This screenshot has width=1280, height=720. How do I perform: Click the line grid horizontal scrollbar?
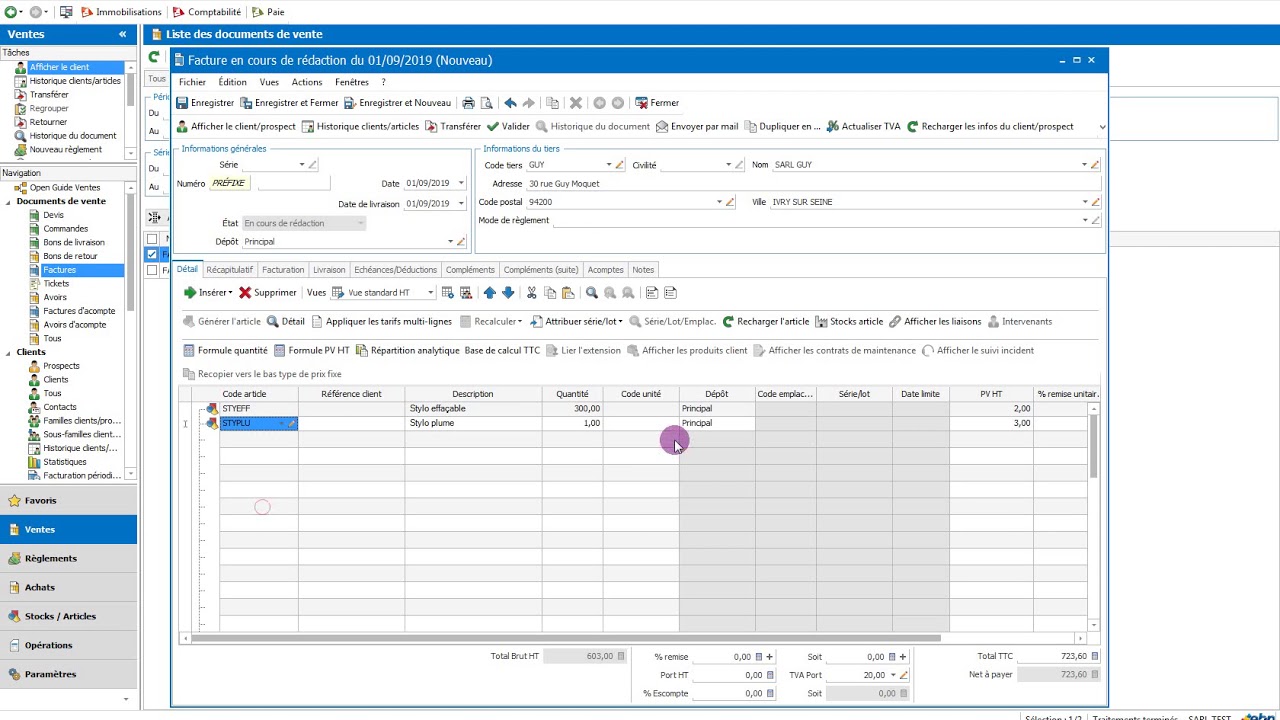click(566, 638)
